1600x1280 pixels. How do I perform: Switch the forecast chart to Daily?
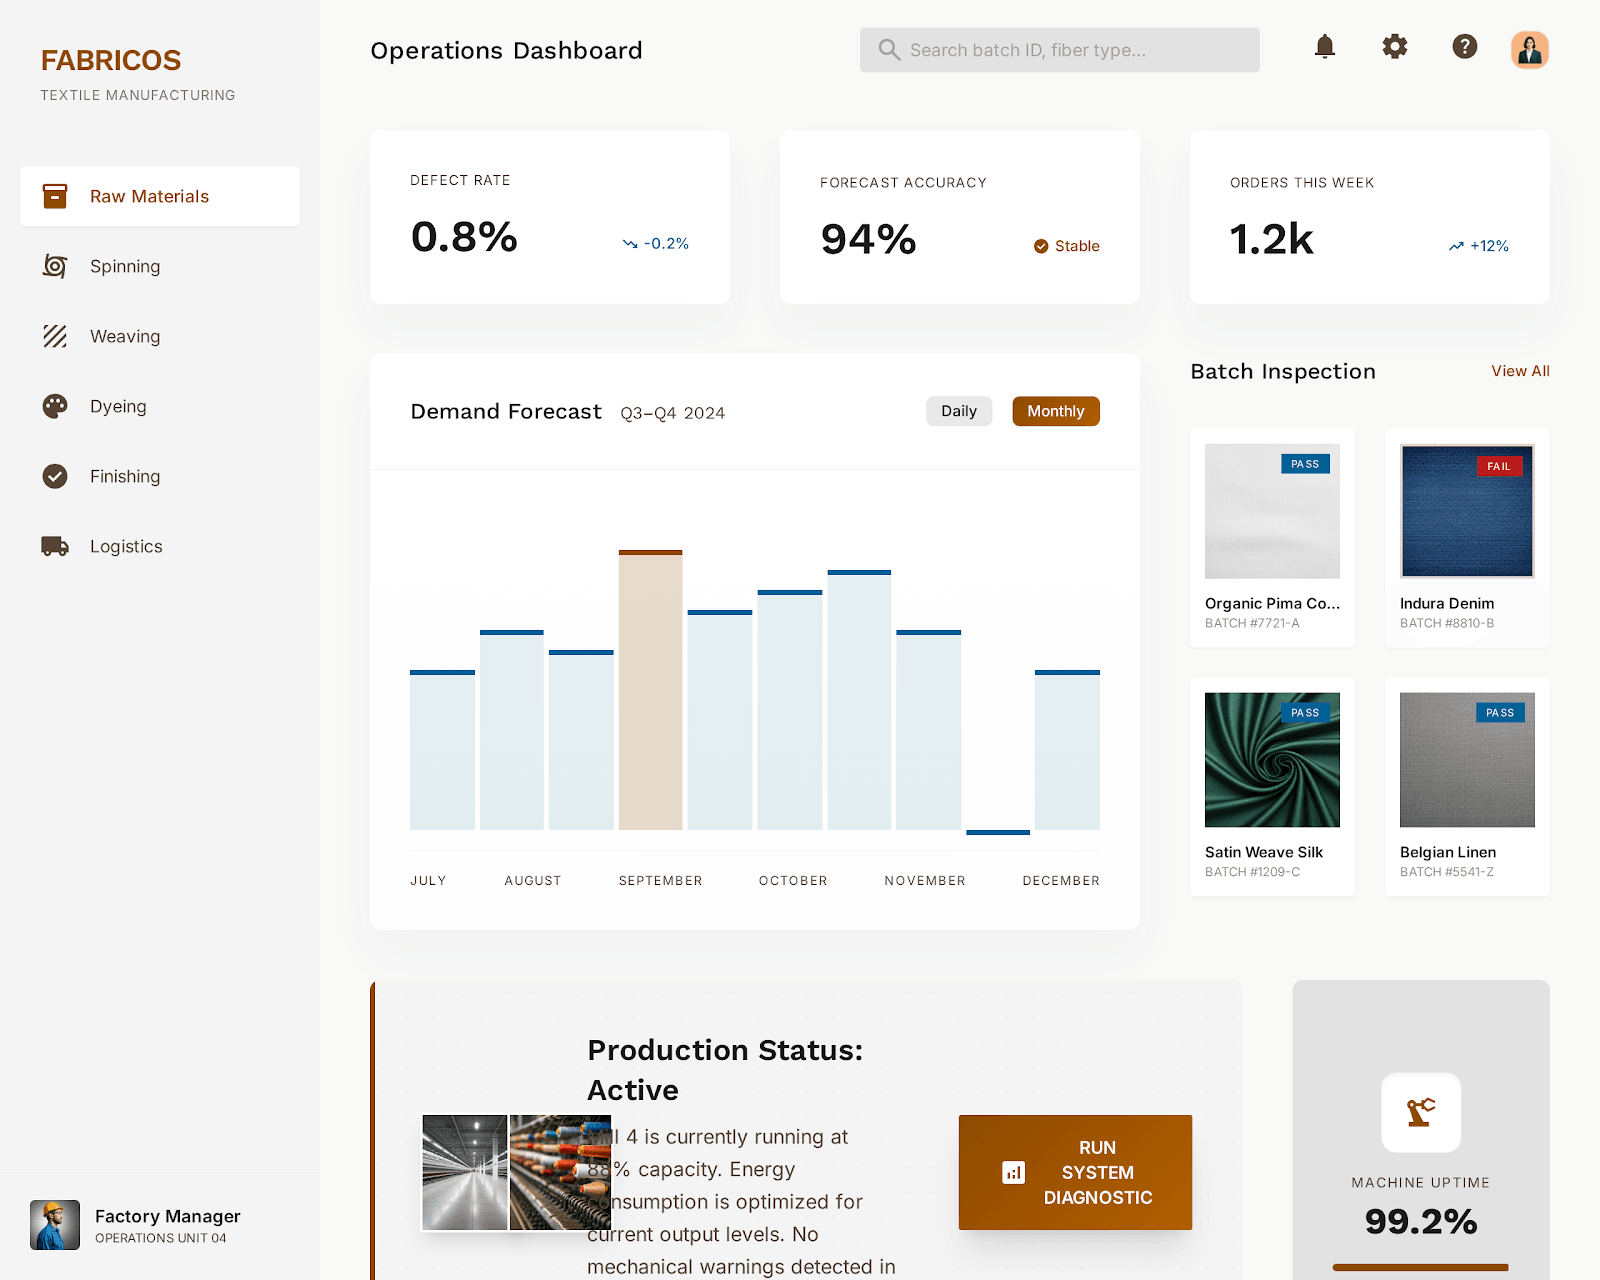point(958,411)
